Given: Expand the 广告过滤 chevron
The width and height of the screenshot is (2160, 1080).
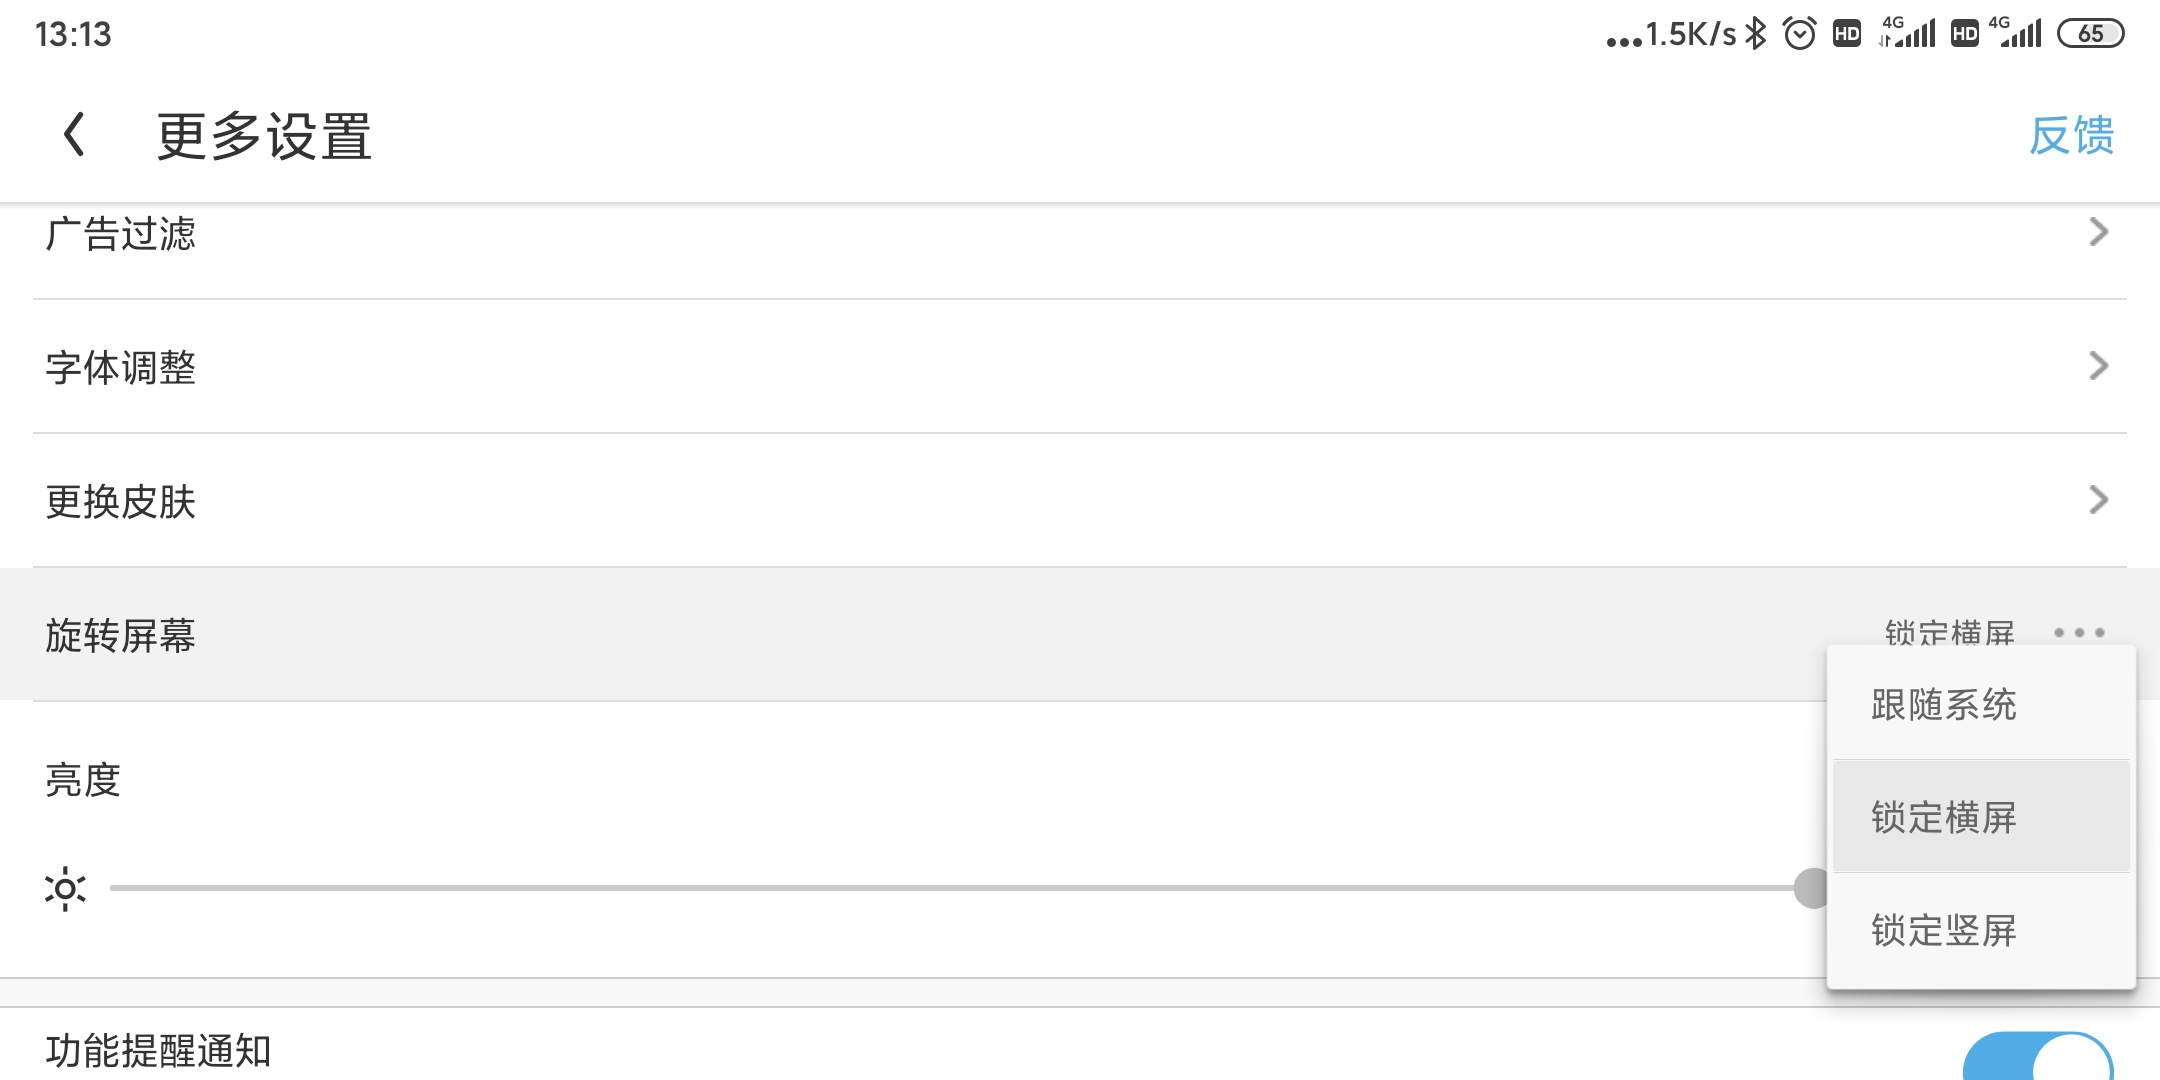Looking at the screenshot, I should pos(2098,232).
